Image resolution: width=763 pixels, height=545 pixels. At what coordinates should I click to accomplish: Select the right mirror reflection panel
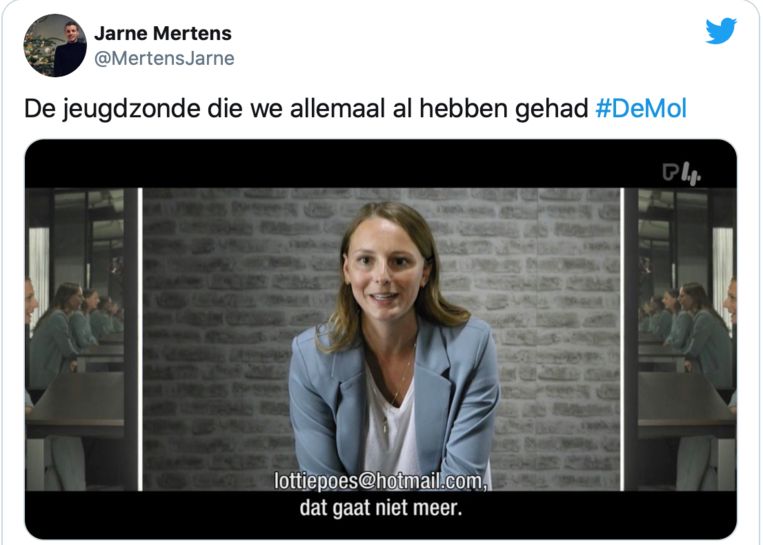click(680, 339)
